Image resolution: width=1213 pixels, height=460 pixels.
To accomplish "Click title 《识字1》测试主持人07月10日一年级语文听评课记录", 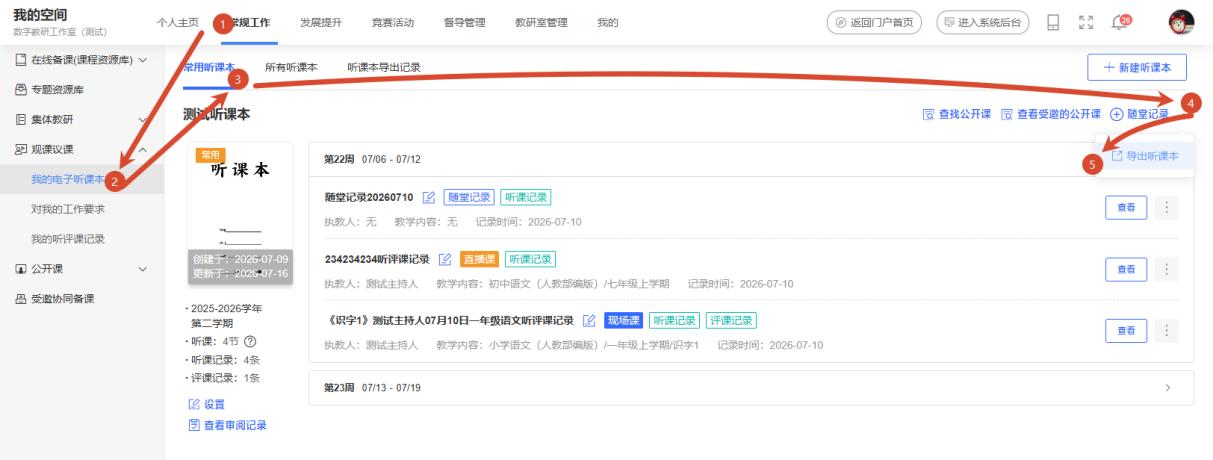I will coord(450,321).
